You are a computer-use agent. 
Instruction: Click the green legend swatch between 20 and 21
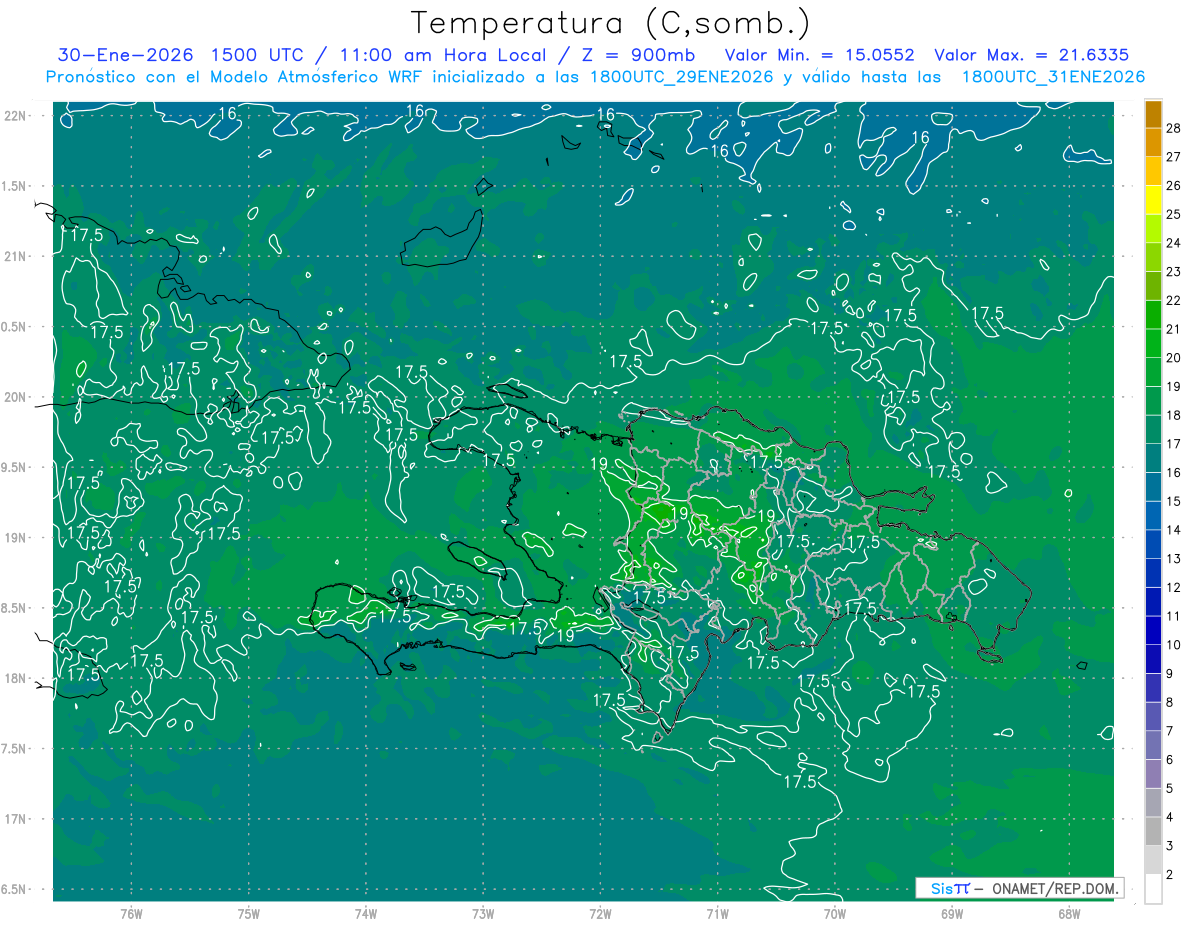pyautogui.click(x=1153, y=343)
